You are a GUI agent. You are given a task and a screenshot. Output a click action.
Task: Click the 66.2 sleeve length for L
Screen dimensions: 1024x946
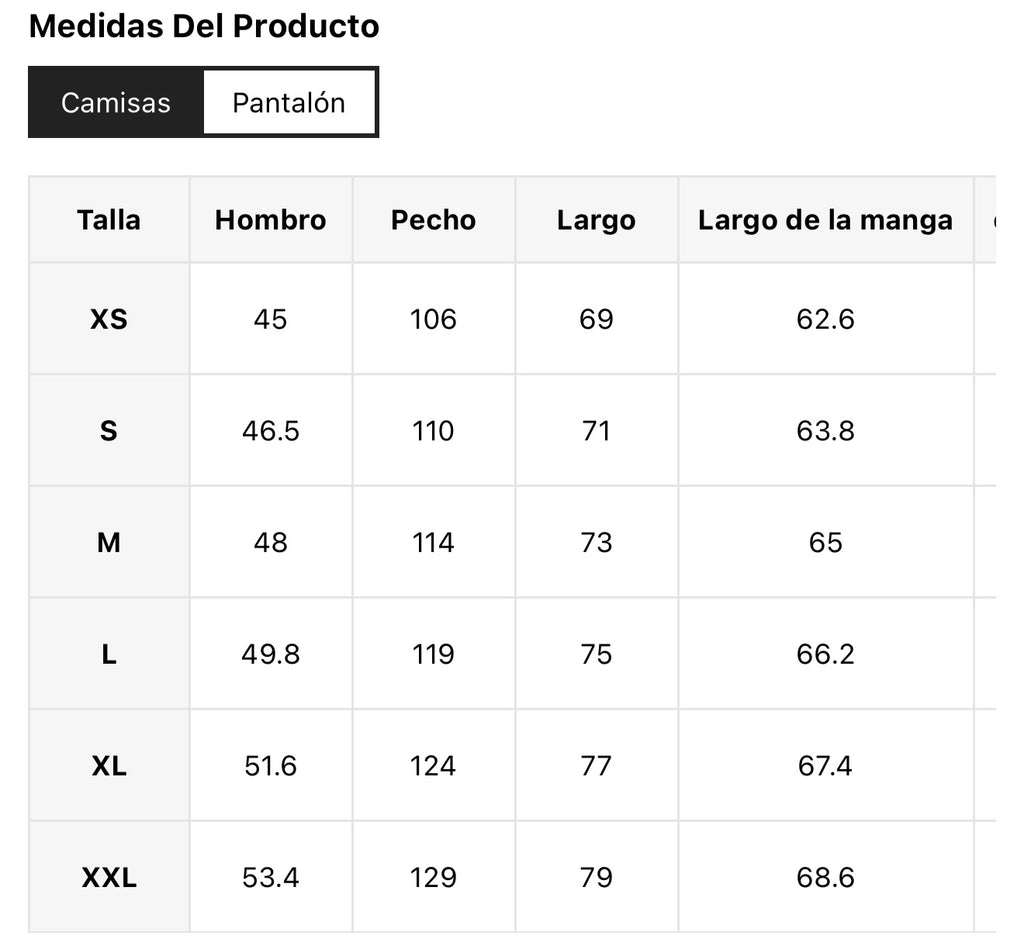coord(825,654)
